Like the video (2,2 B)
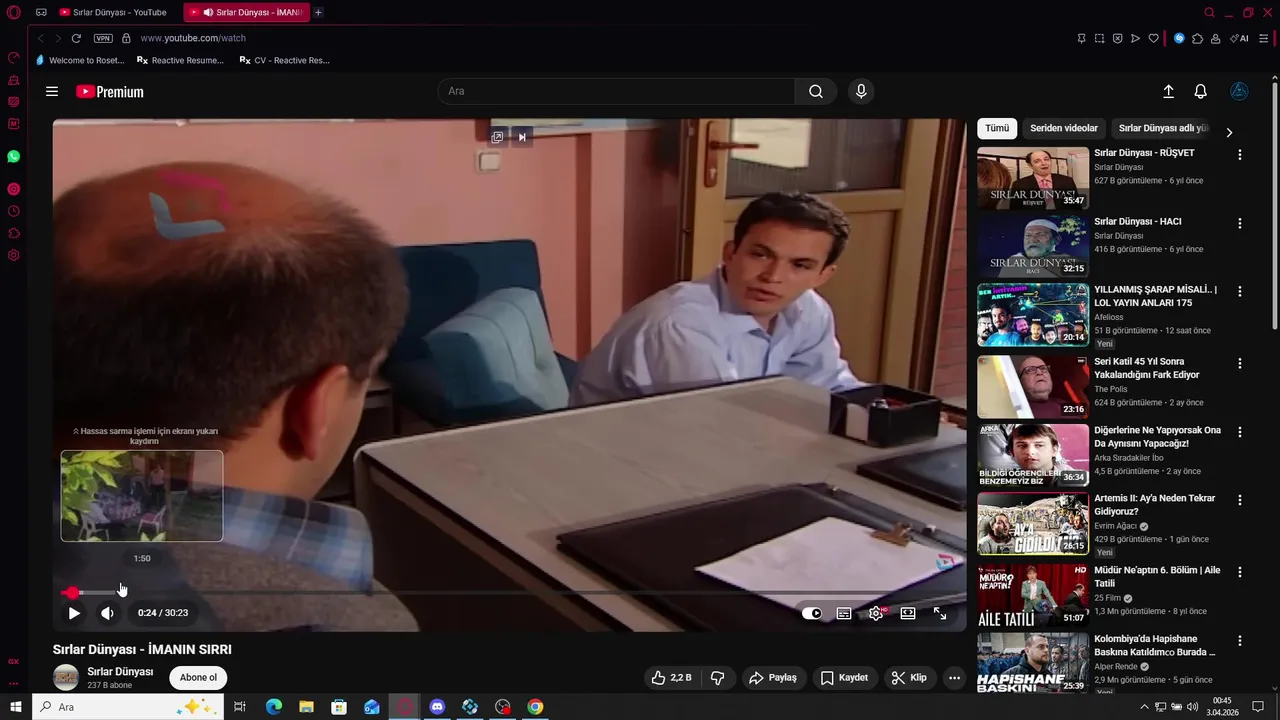This screenshot has height=720, width=1280. [x=671, y=678]
